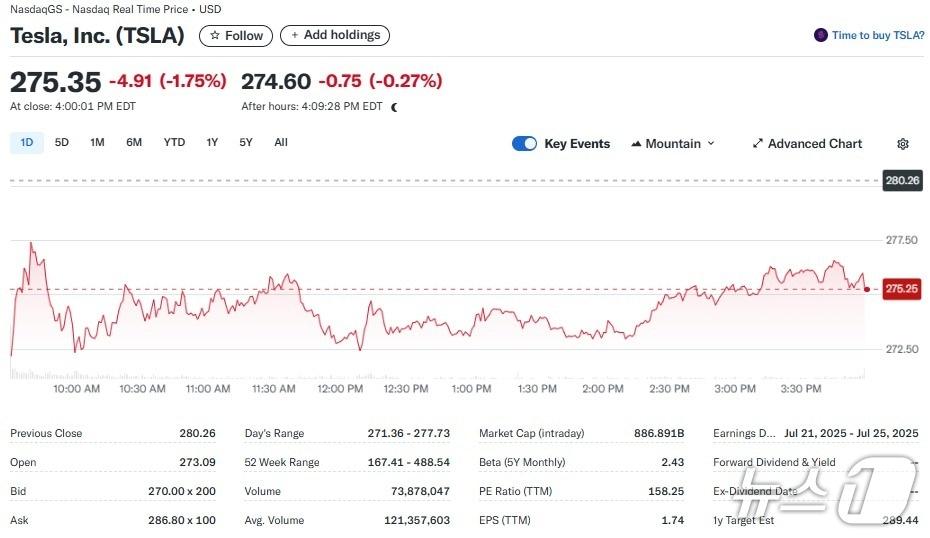Click the 275.25 current price marker
Image resolution: width=930 pixels, height=538 pixels.
coord(903,288)
